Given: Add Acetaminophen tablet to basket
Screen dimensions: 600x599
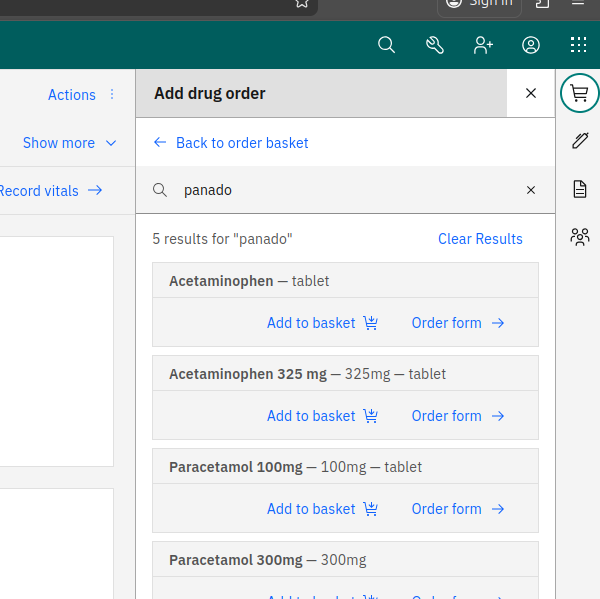Looking at the screenshot, I should (x=322, y=323).
